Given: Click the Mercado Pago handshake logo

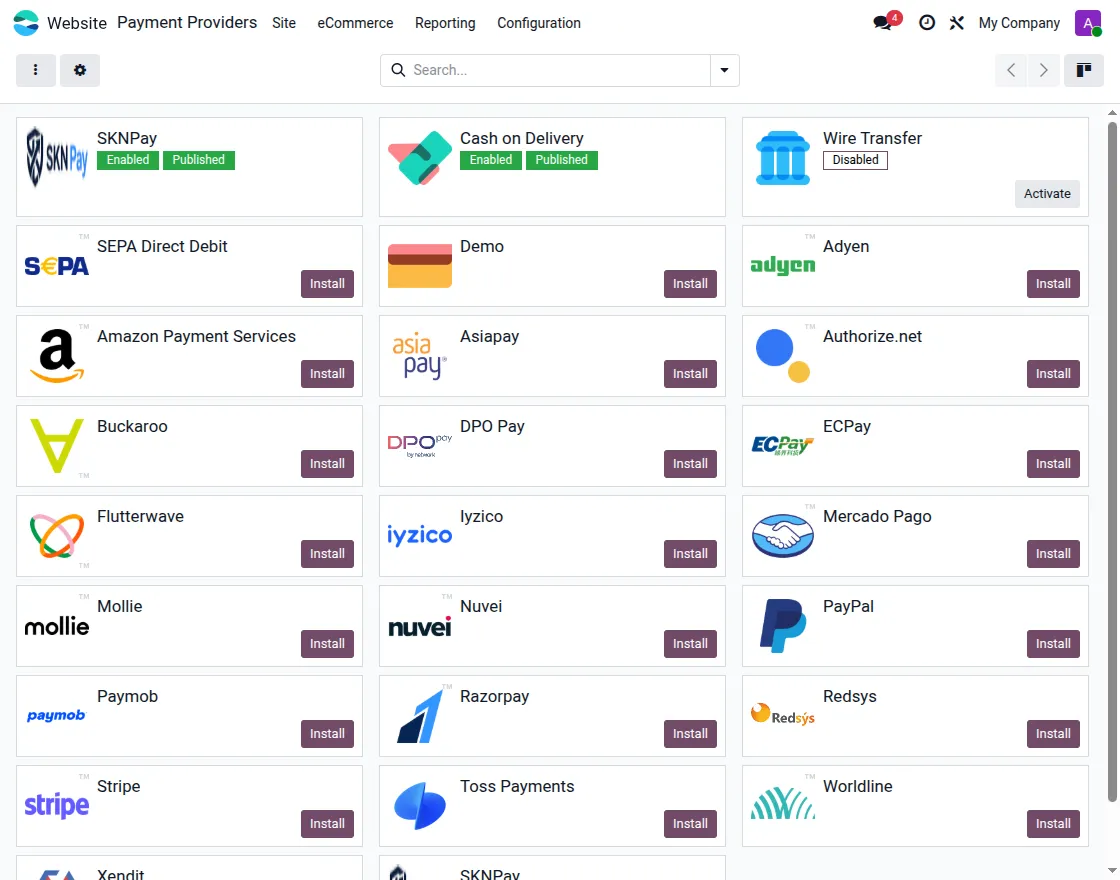Looking at the screenshot, I should [783, 536].
